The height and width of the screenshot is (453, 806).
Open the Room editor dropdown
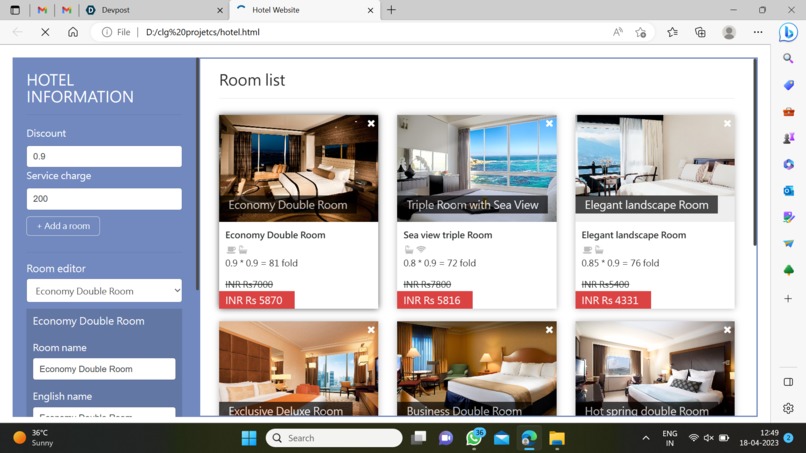pos(104,291)
